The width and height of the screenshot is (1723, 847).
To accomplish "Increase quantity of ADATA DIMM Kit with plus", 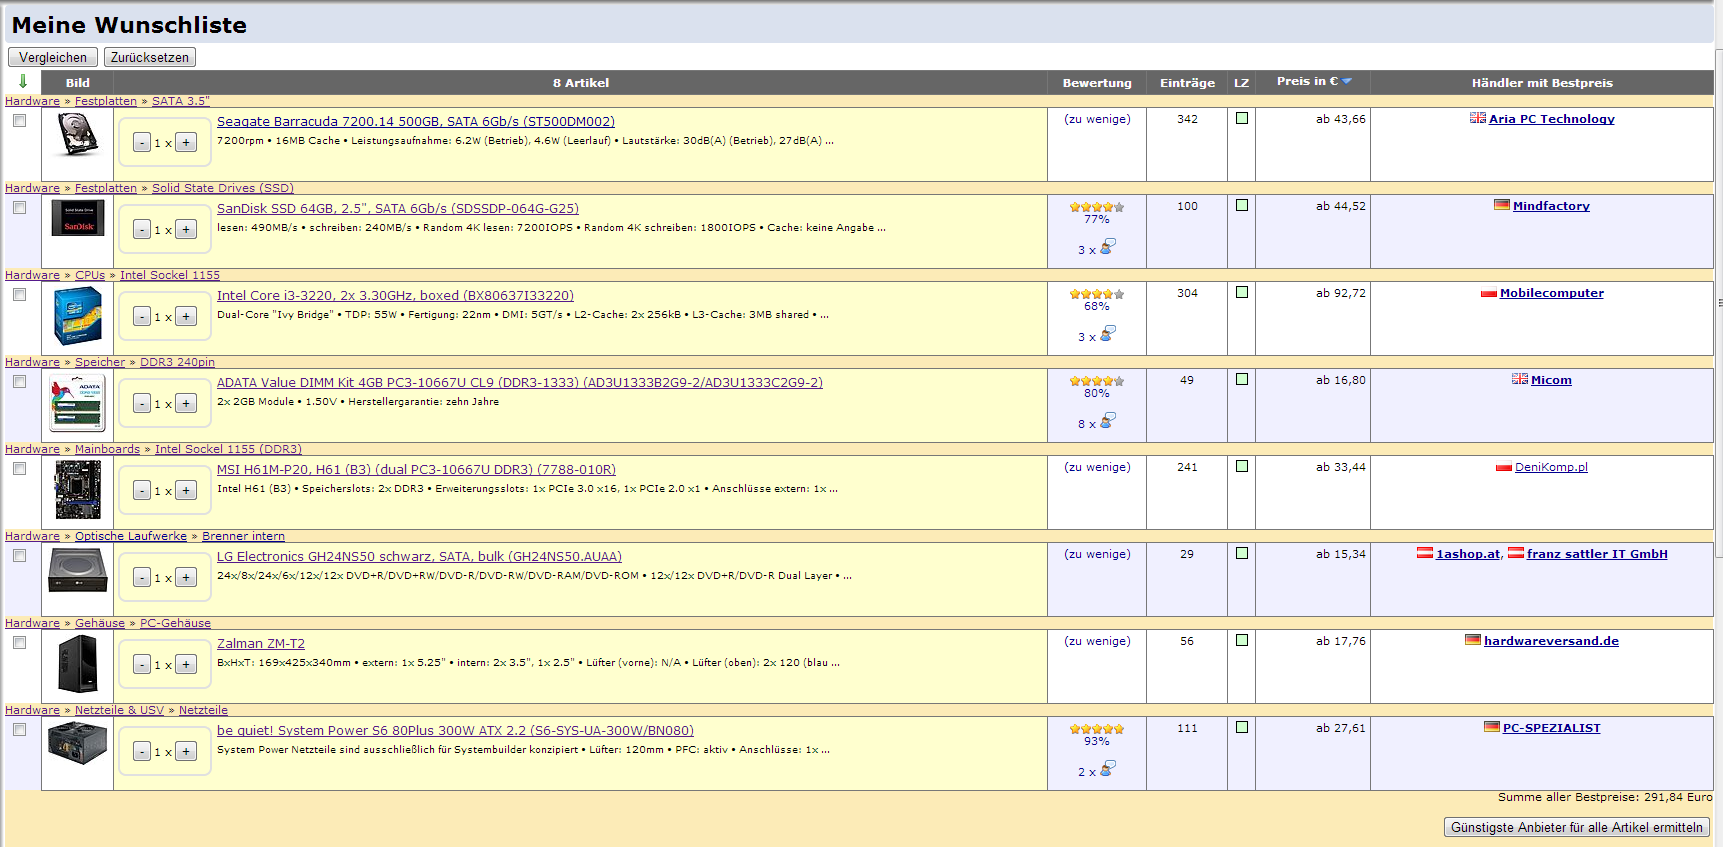I will (x=186, y=404).
